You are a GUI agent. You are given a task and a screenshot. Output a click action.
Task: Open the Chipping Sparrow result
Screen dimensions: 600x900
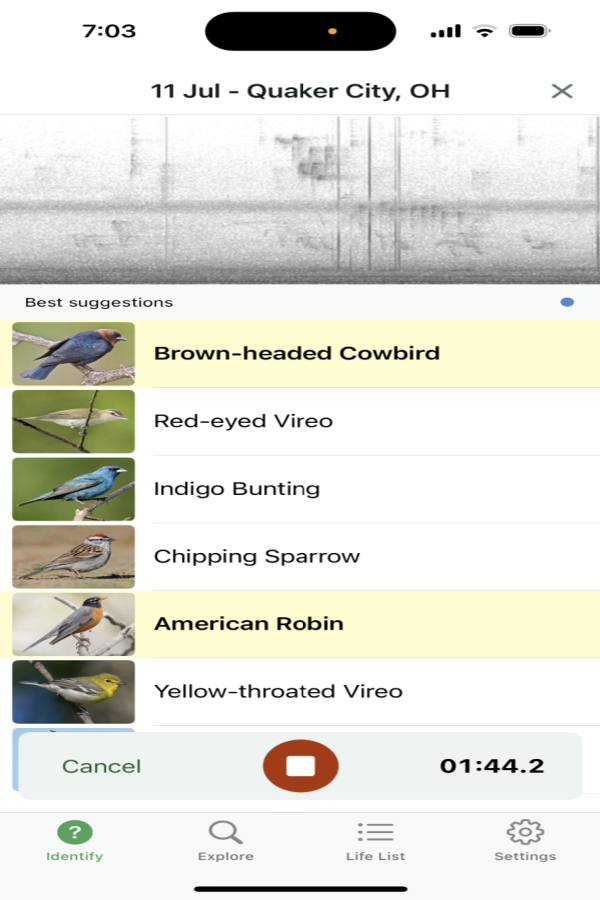[256, 556]
